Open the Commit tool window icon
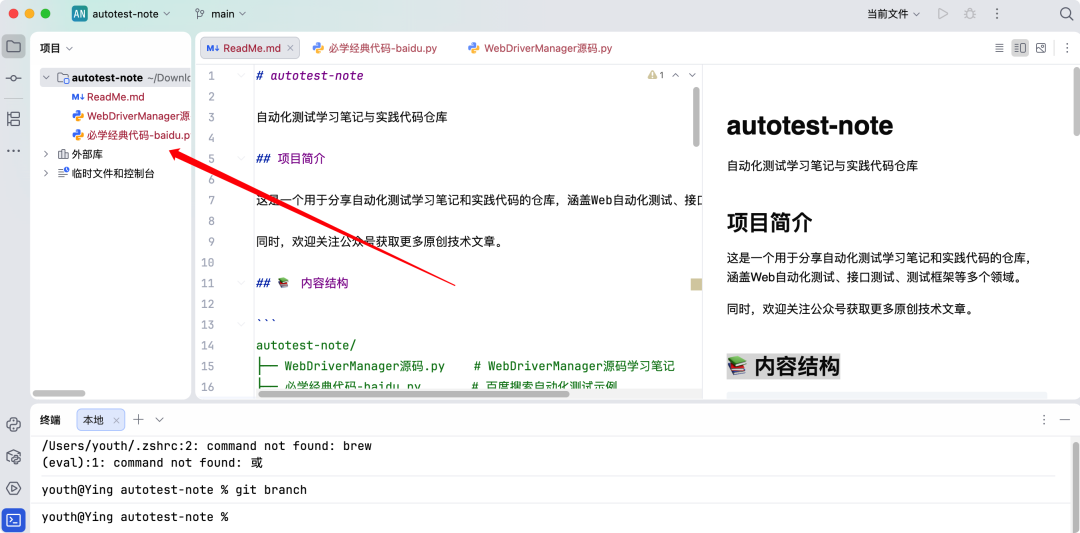The image size is (1080, 533). (x=13, y=79)
